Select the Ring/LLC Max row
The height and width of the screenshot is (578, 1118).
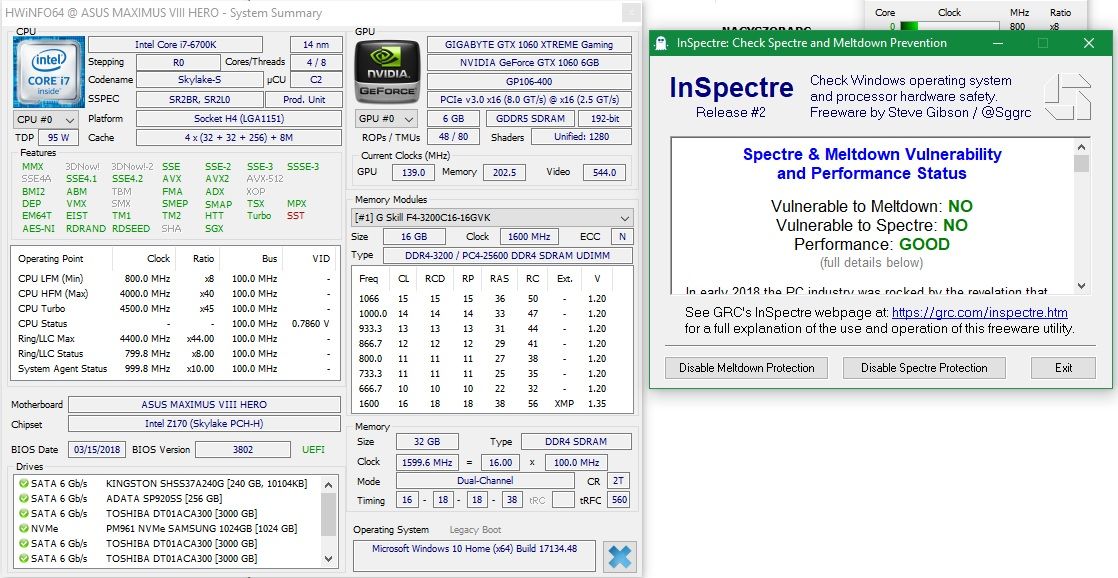(175, 339)
